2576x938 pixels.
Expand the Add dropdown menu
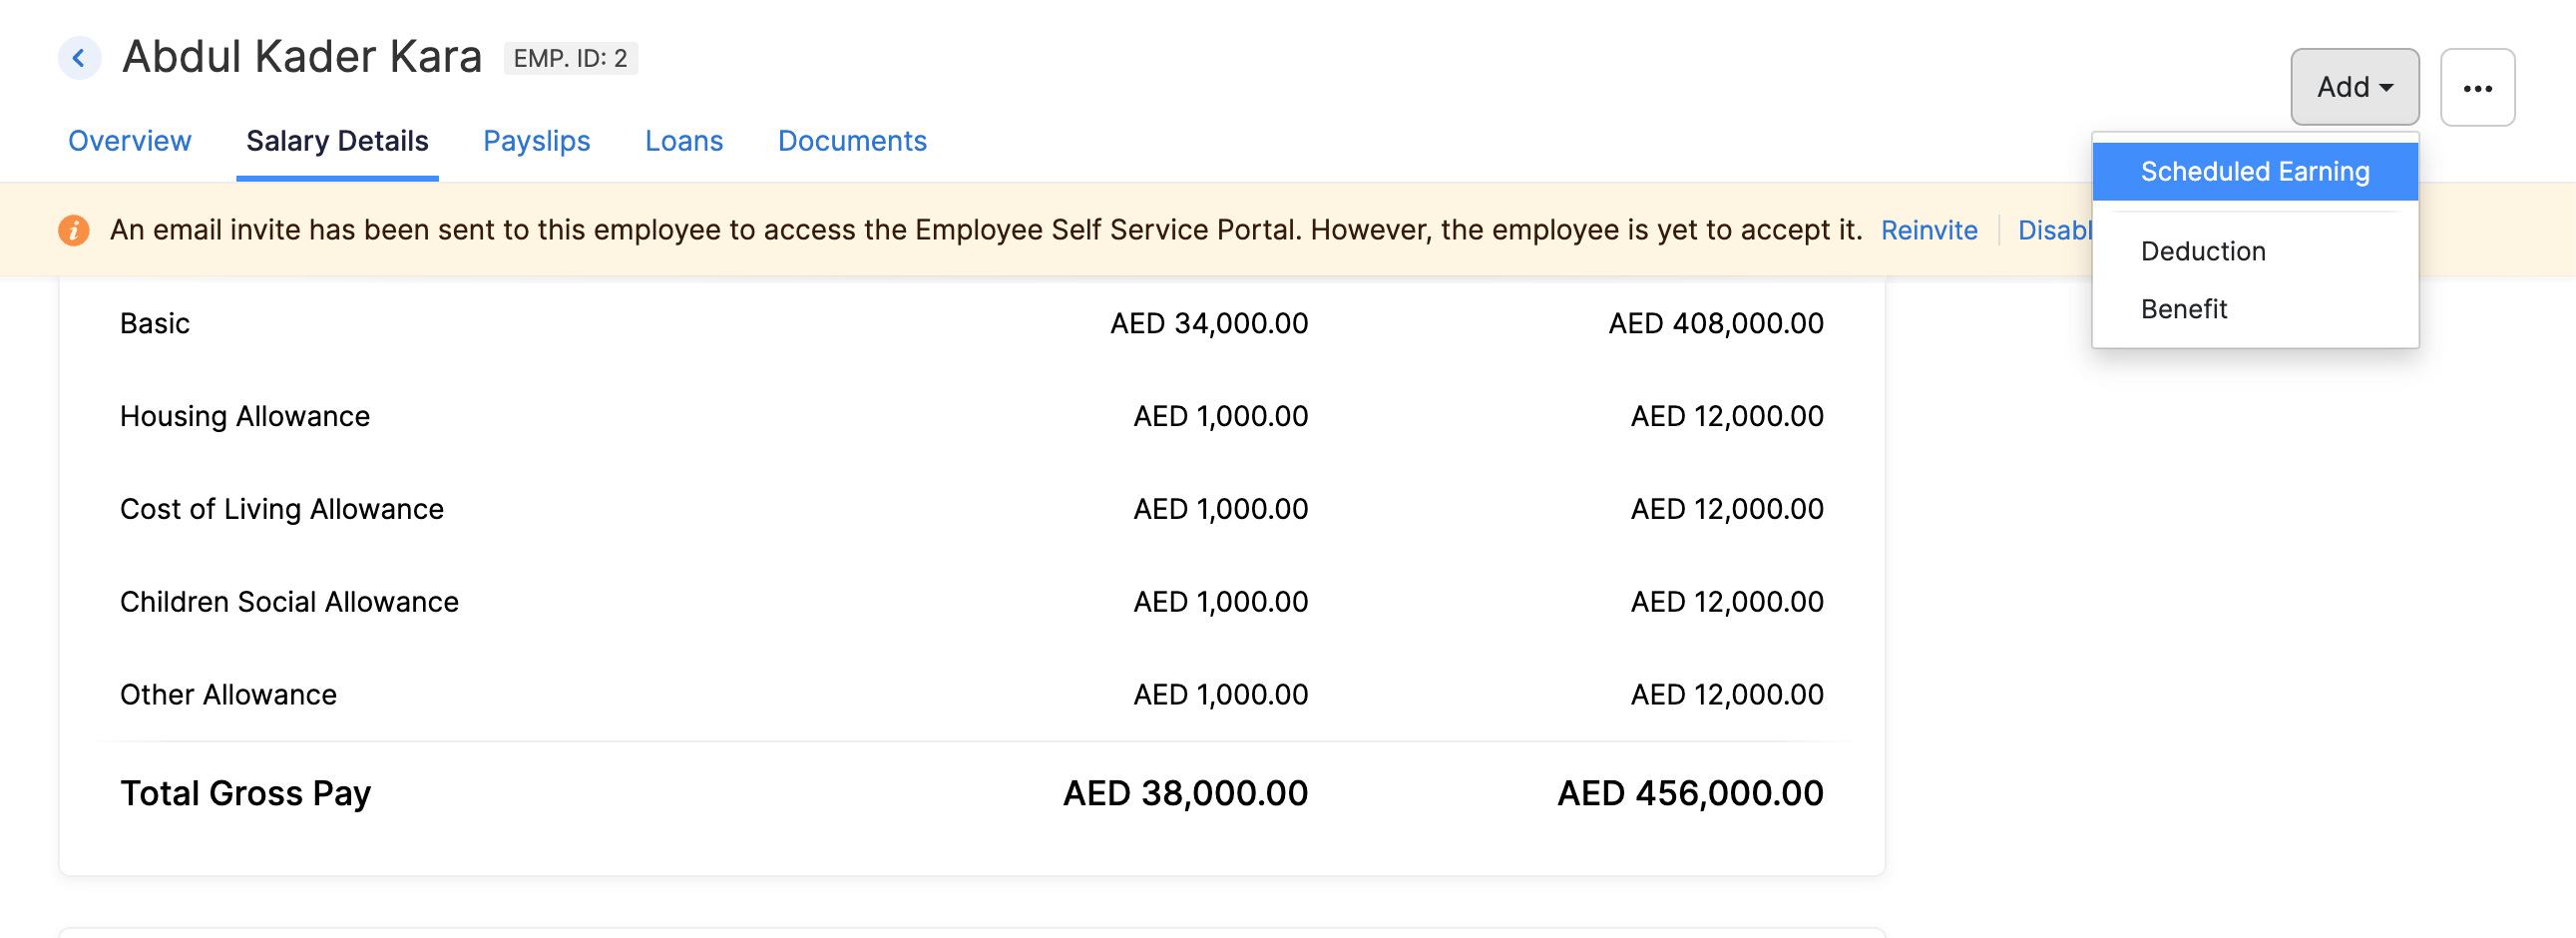[x=2354, y=87]
